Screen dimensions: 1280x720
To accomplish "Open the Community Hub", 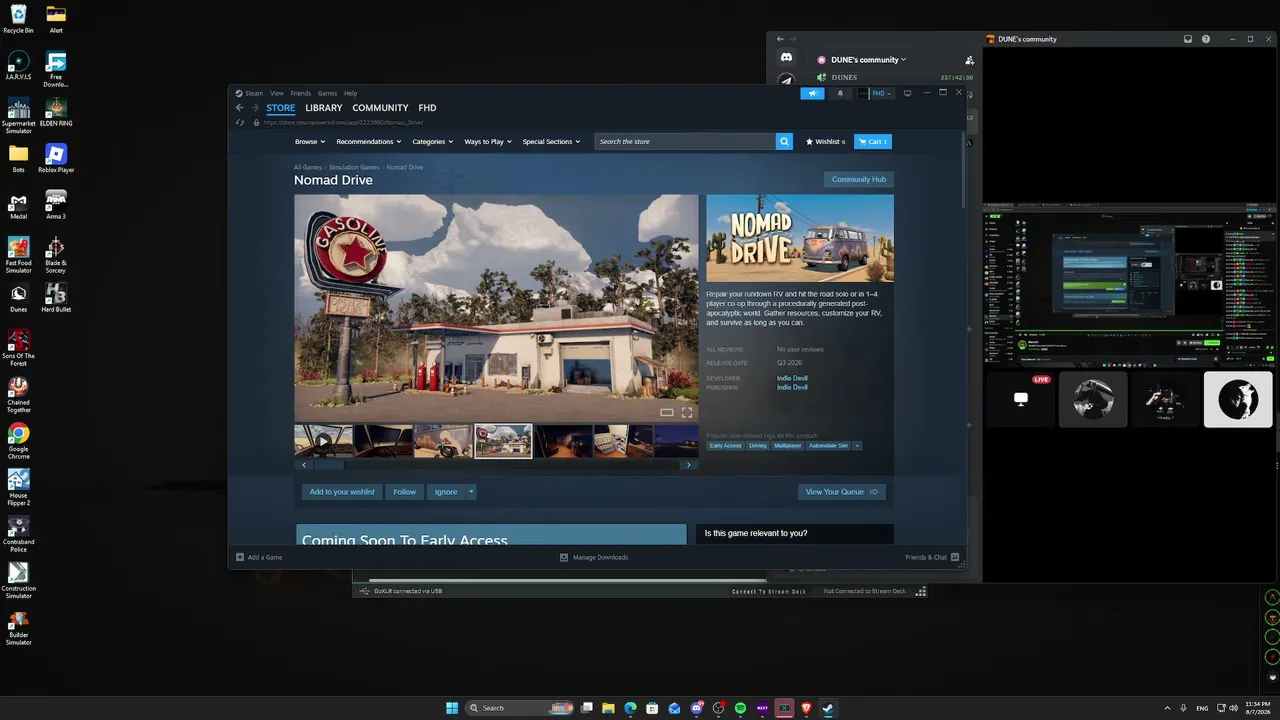I will (x=859, y=180).
